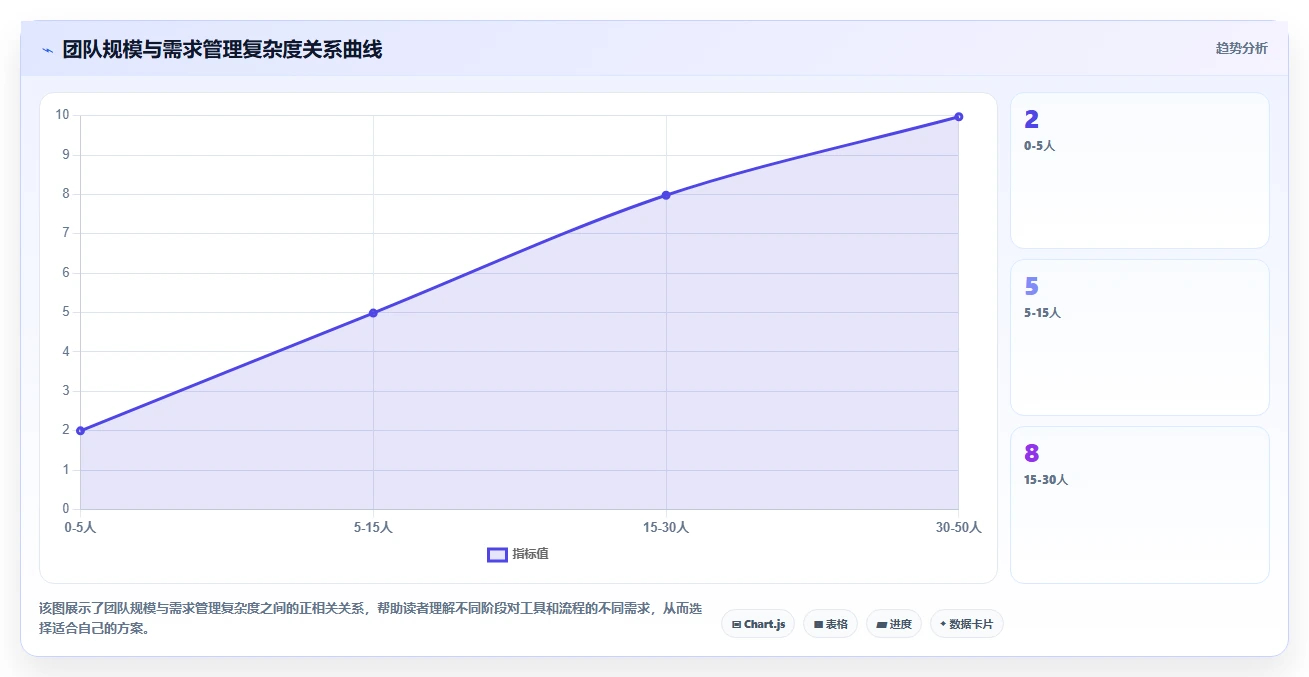This screenshot has height=677, width=1309.
Task: Click the y-axis label 2
Action: tap(66, 430)
